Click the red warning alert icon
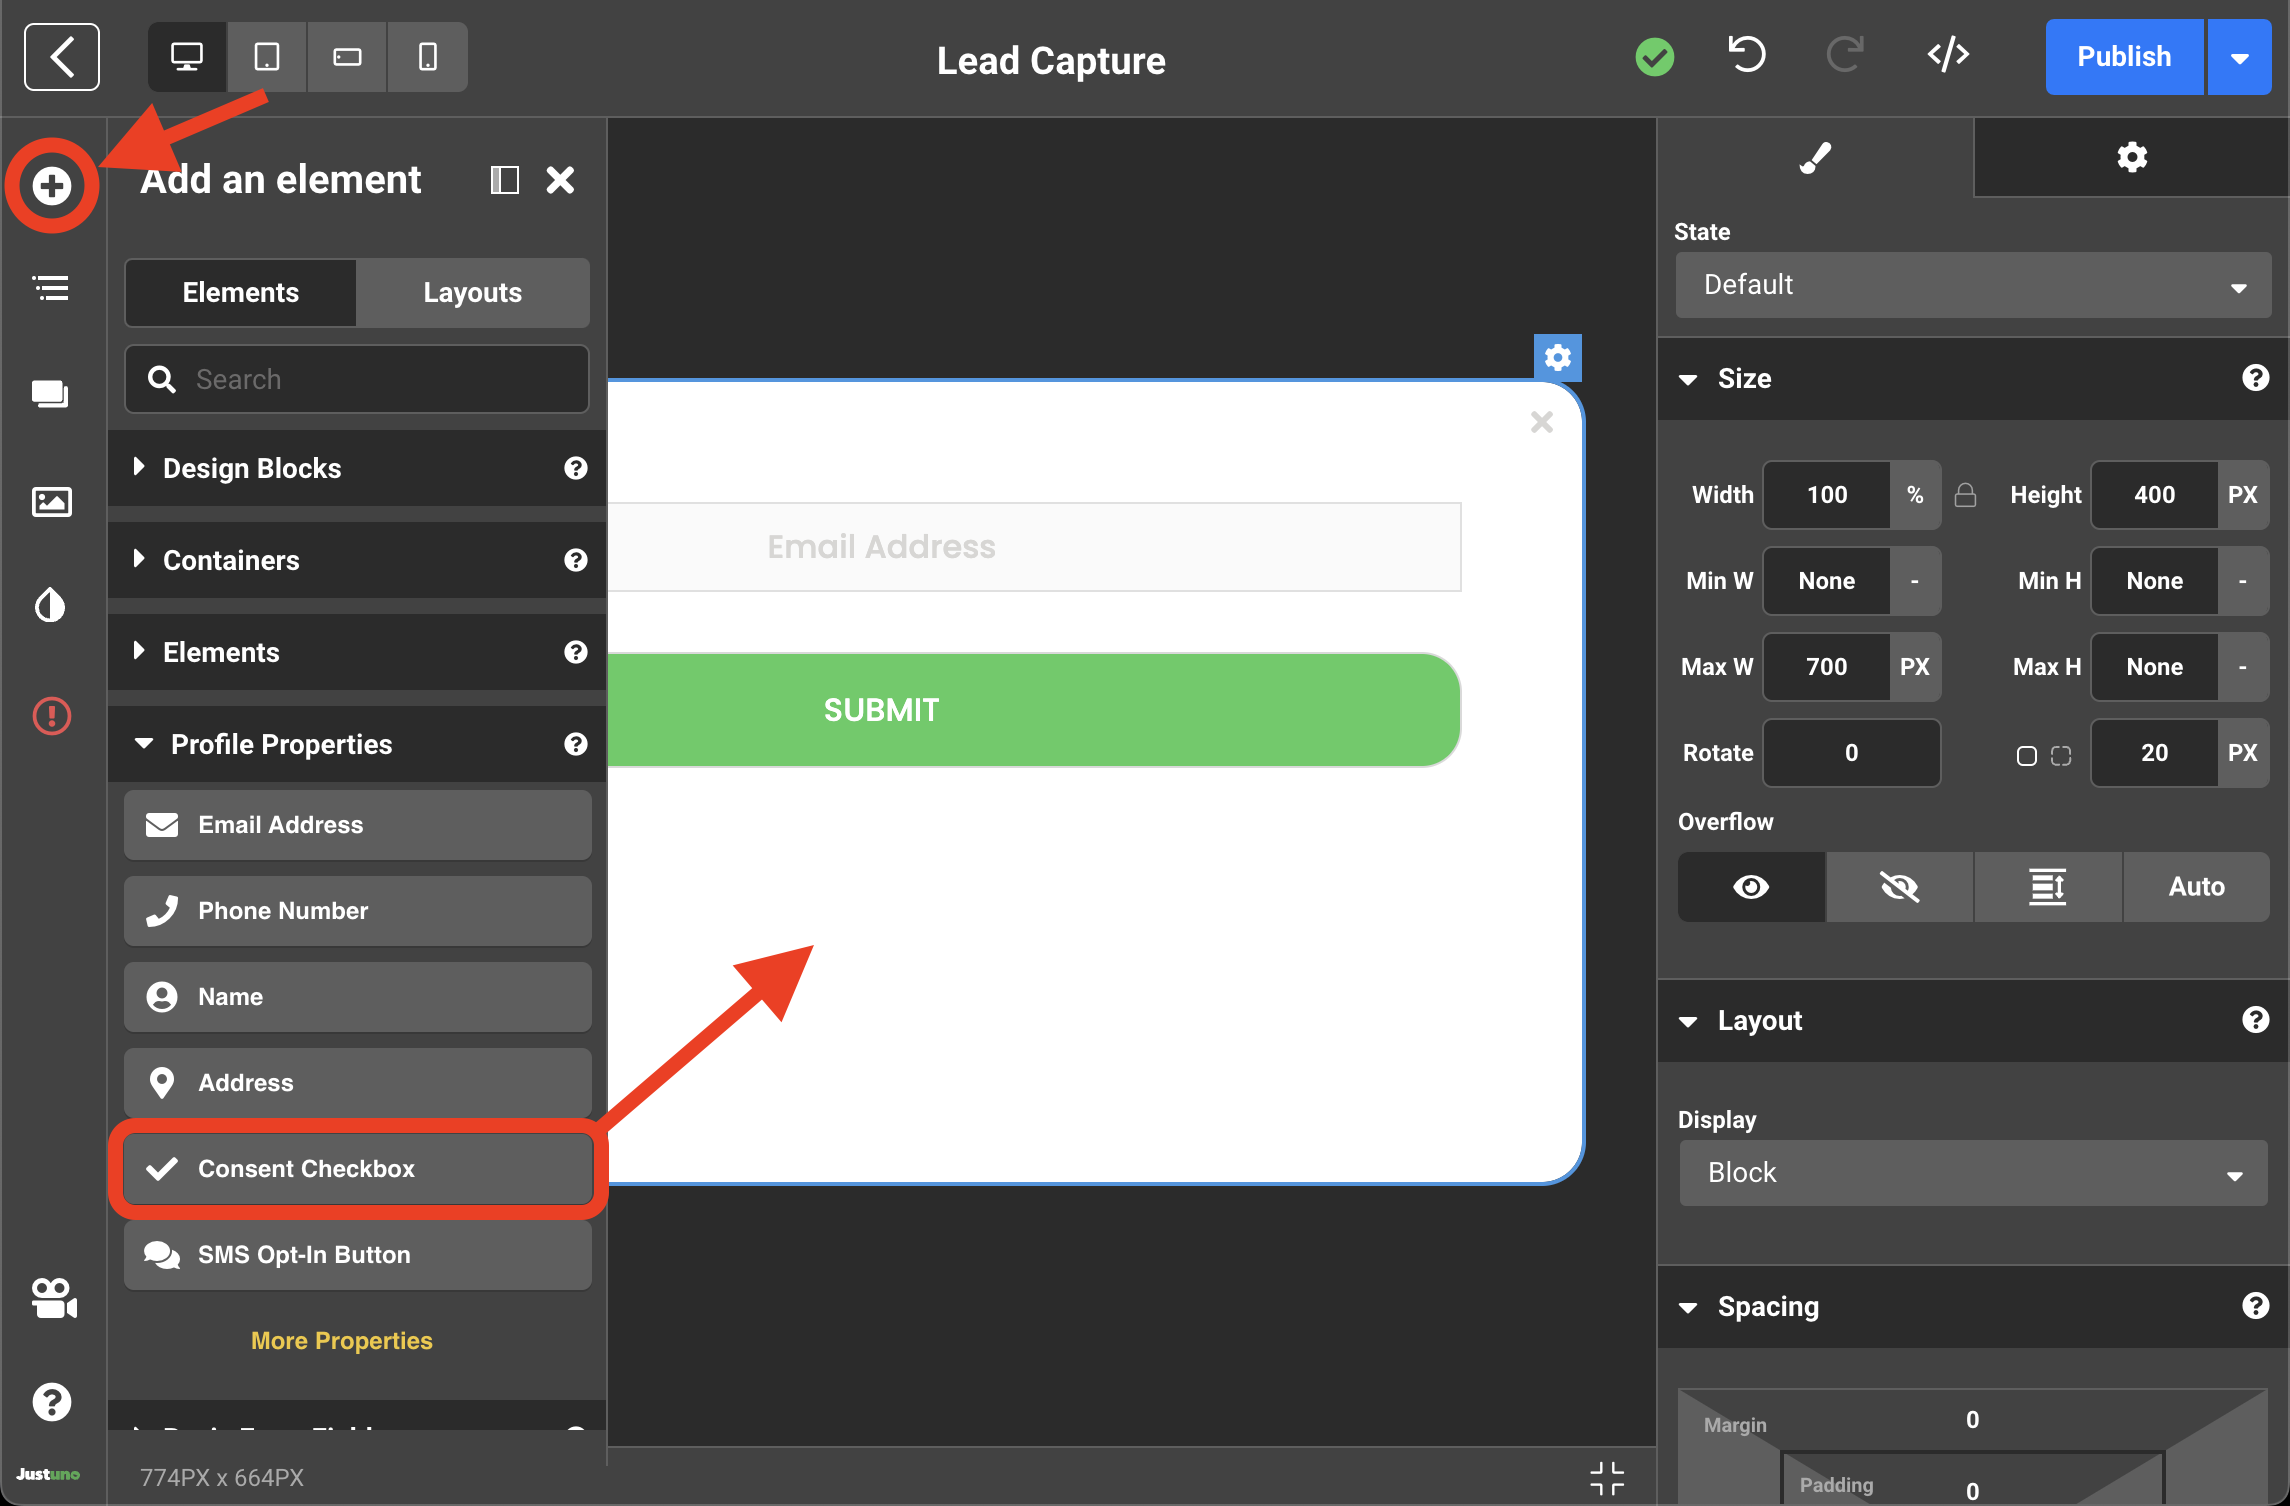This screenshot has height=1506, width=2290. (x=52, y=716)
